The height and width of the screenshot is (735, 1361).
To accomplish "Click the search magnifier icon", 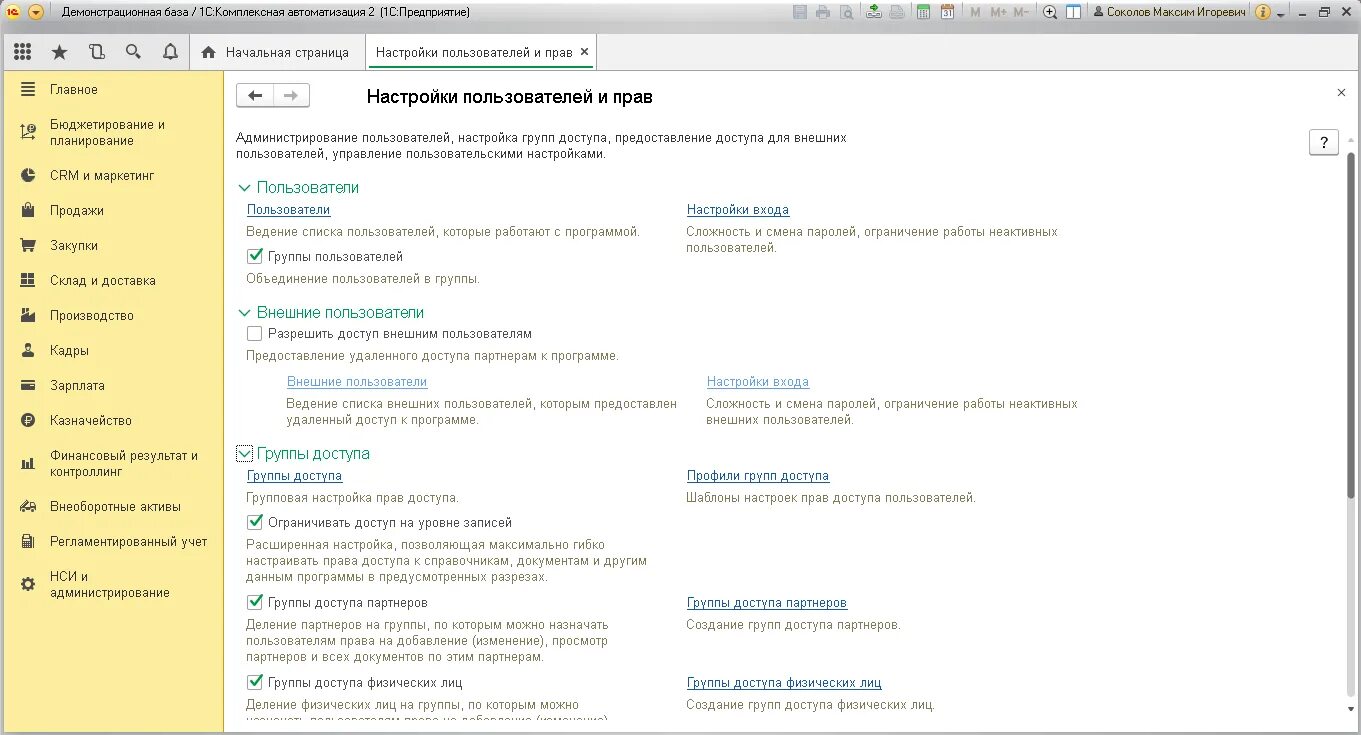I will [133, 52].
